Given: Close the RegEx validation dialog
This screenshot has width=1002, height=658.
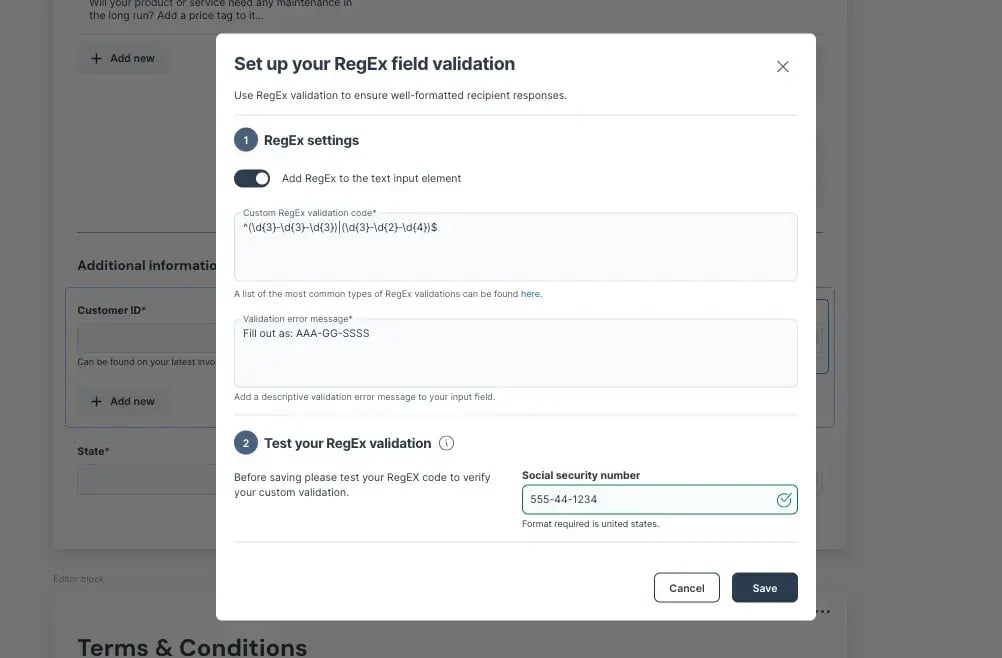Looking at the screenshot, I should click(783, 66).
